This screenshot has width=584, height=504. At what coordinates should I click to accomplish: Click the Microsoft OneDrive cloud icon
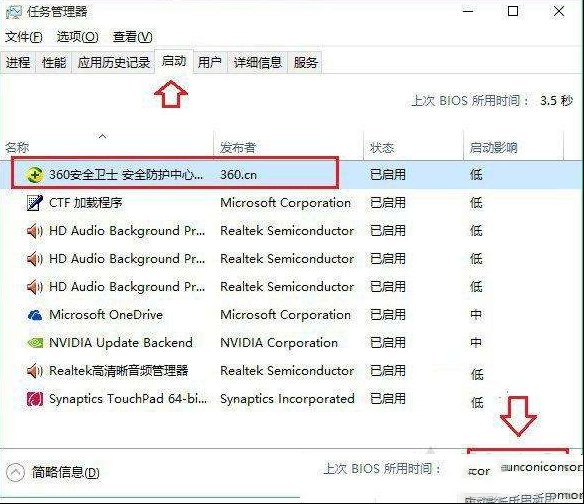point(35,315)
